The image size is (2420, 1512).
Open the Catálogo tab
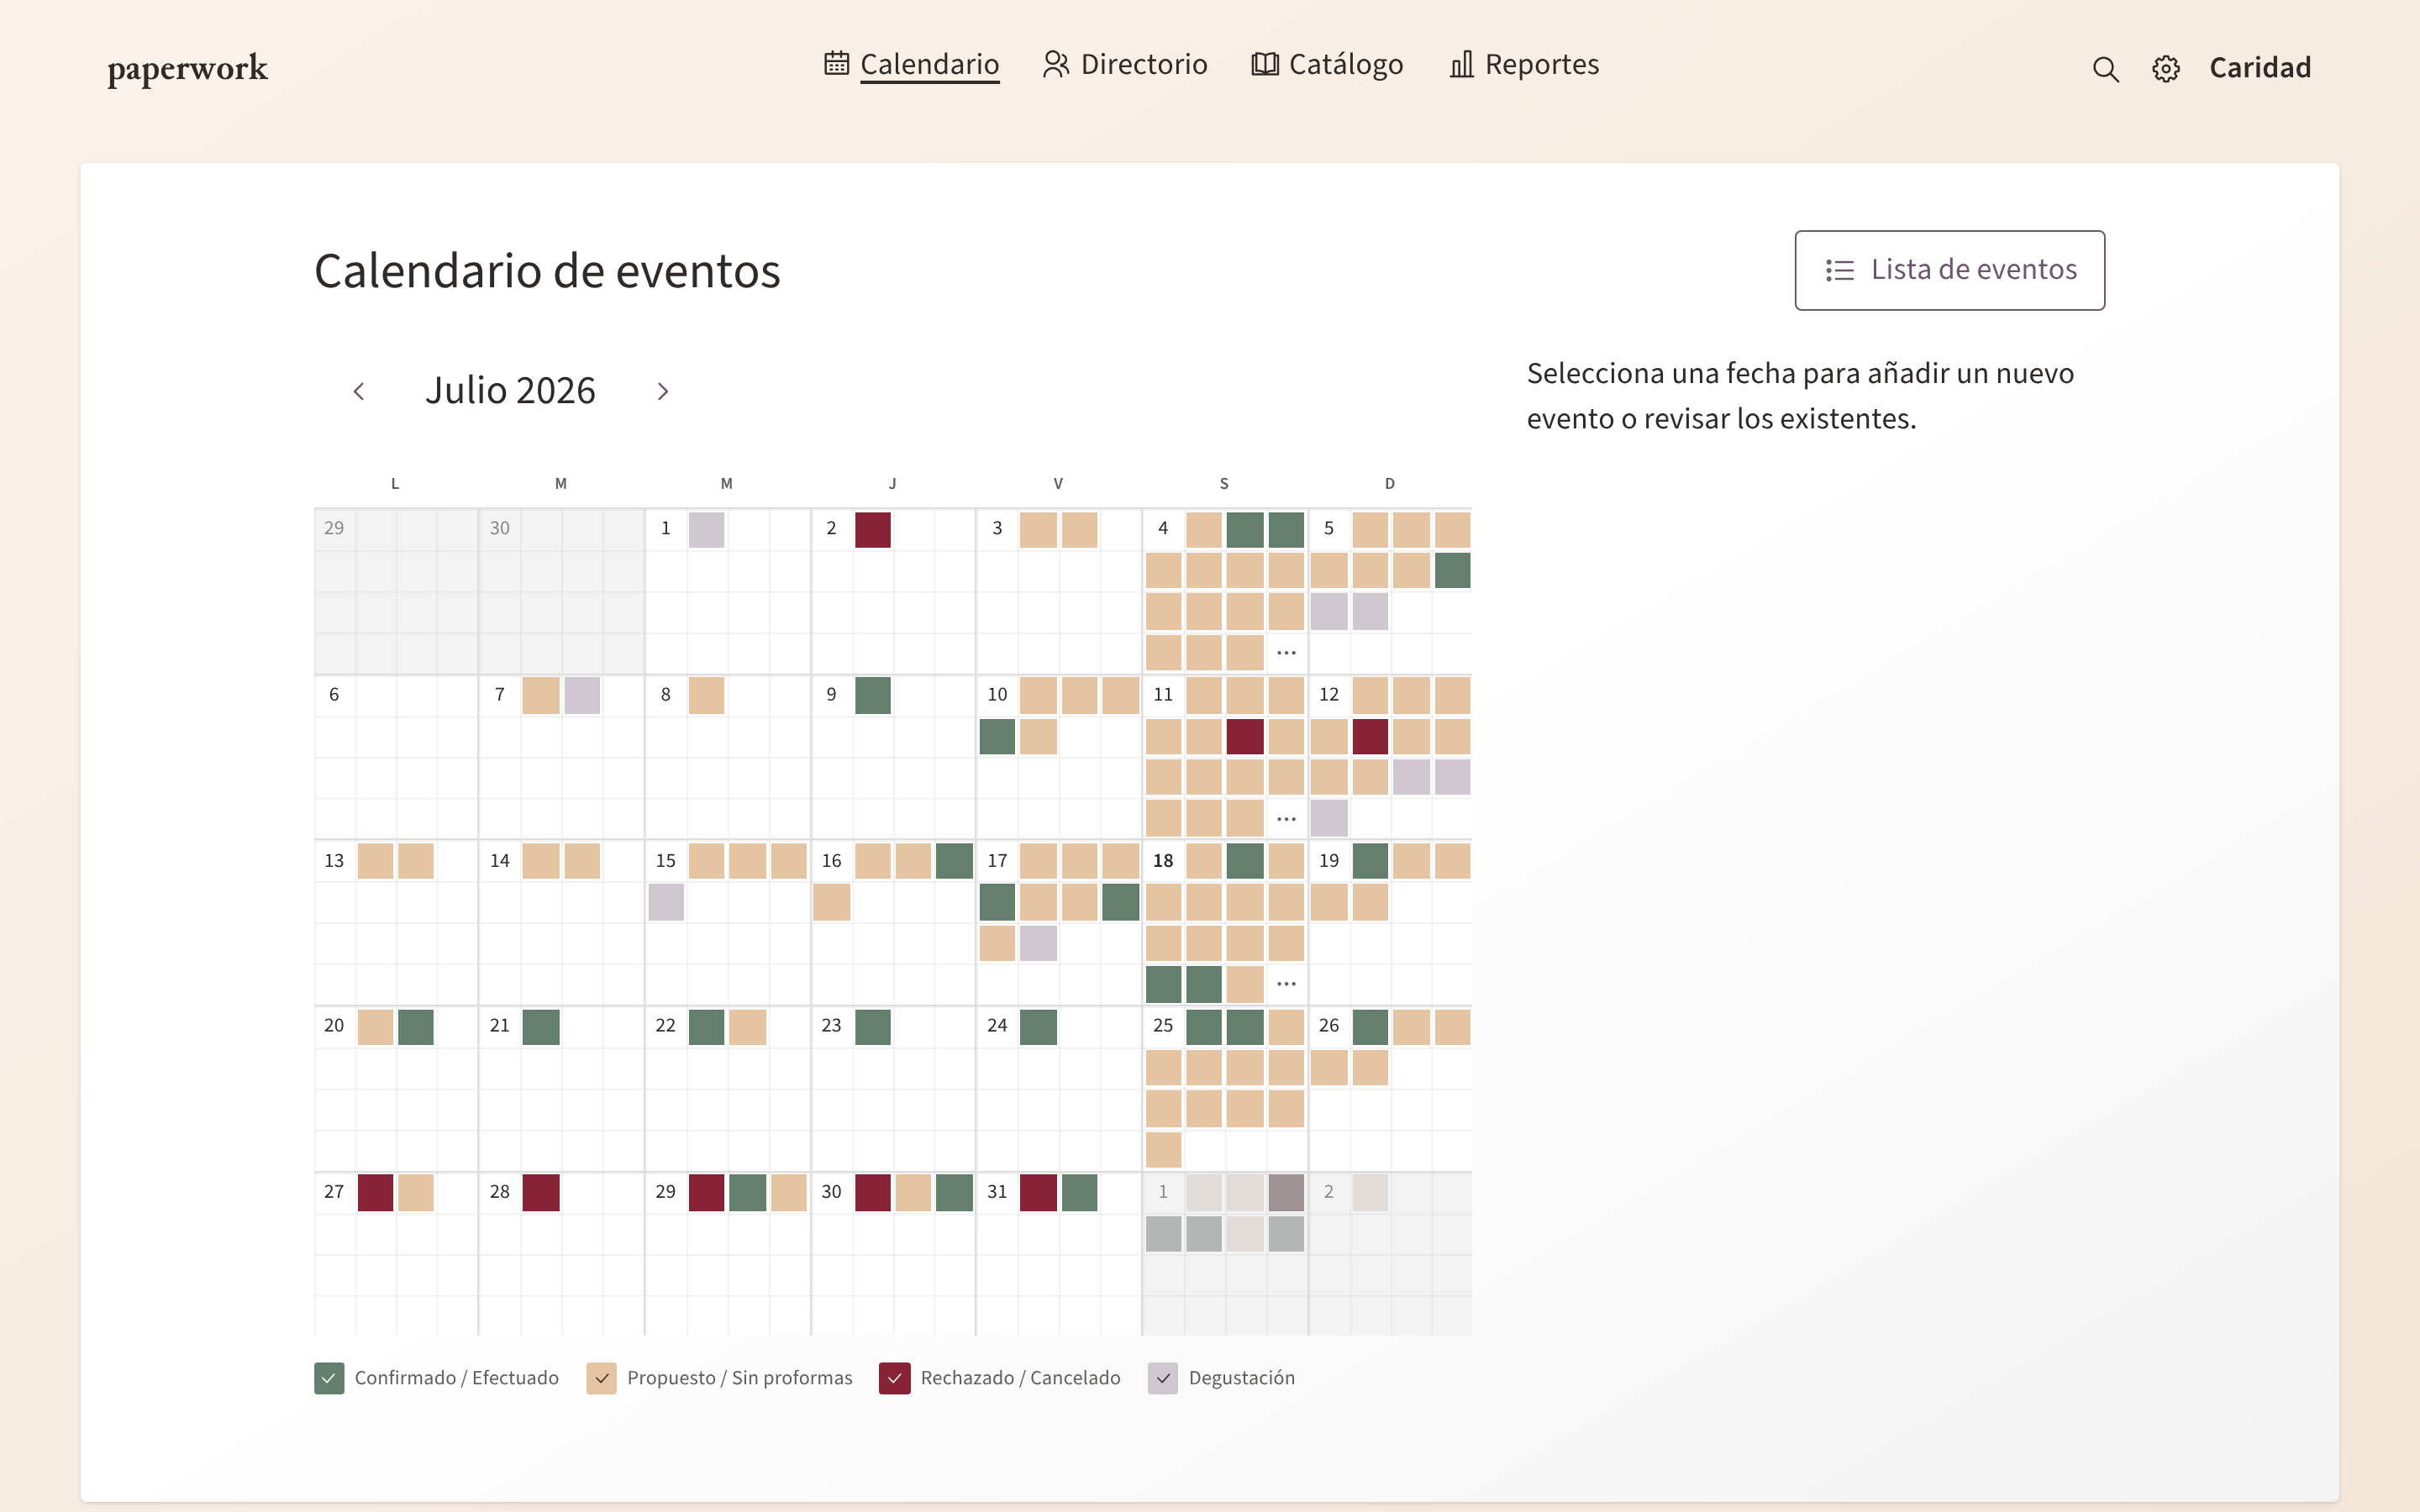click(x=1327, y=64)
